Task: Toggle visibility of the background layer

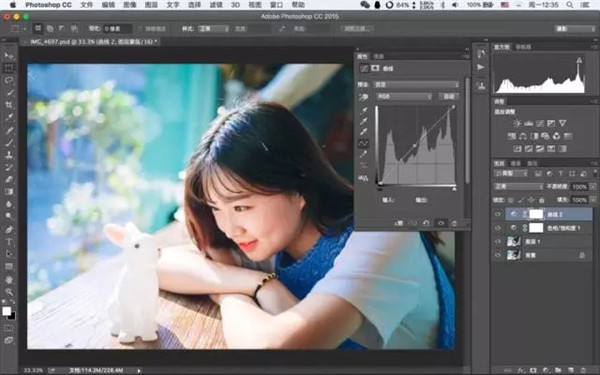Action: (497, 255)
